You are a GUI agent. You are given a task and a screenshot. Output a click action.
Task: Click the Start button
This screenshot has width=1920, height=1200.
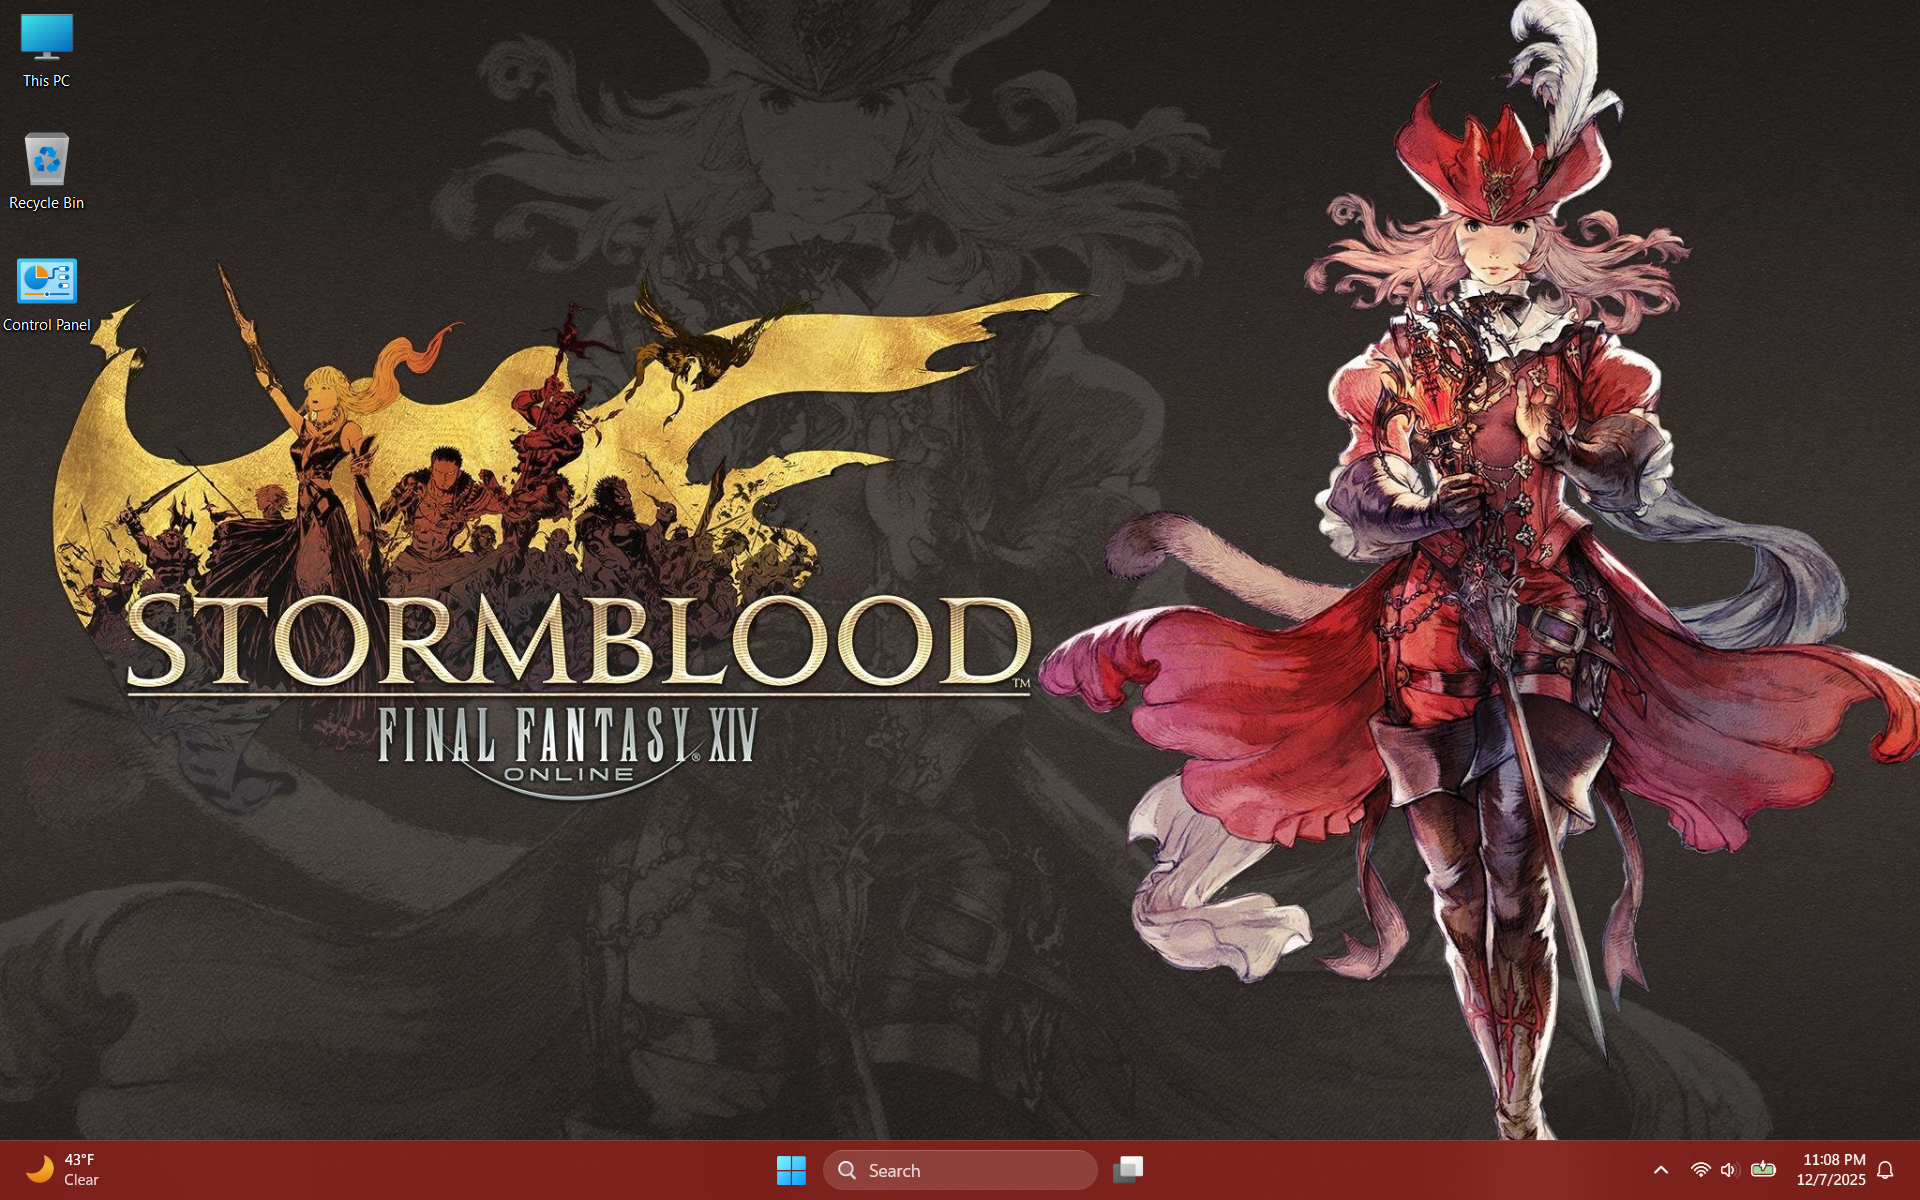pos(791,1169)
